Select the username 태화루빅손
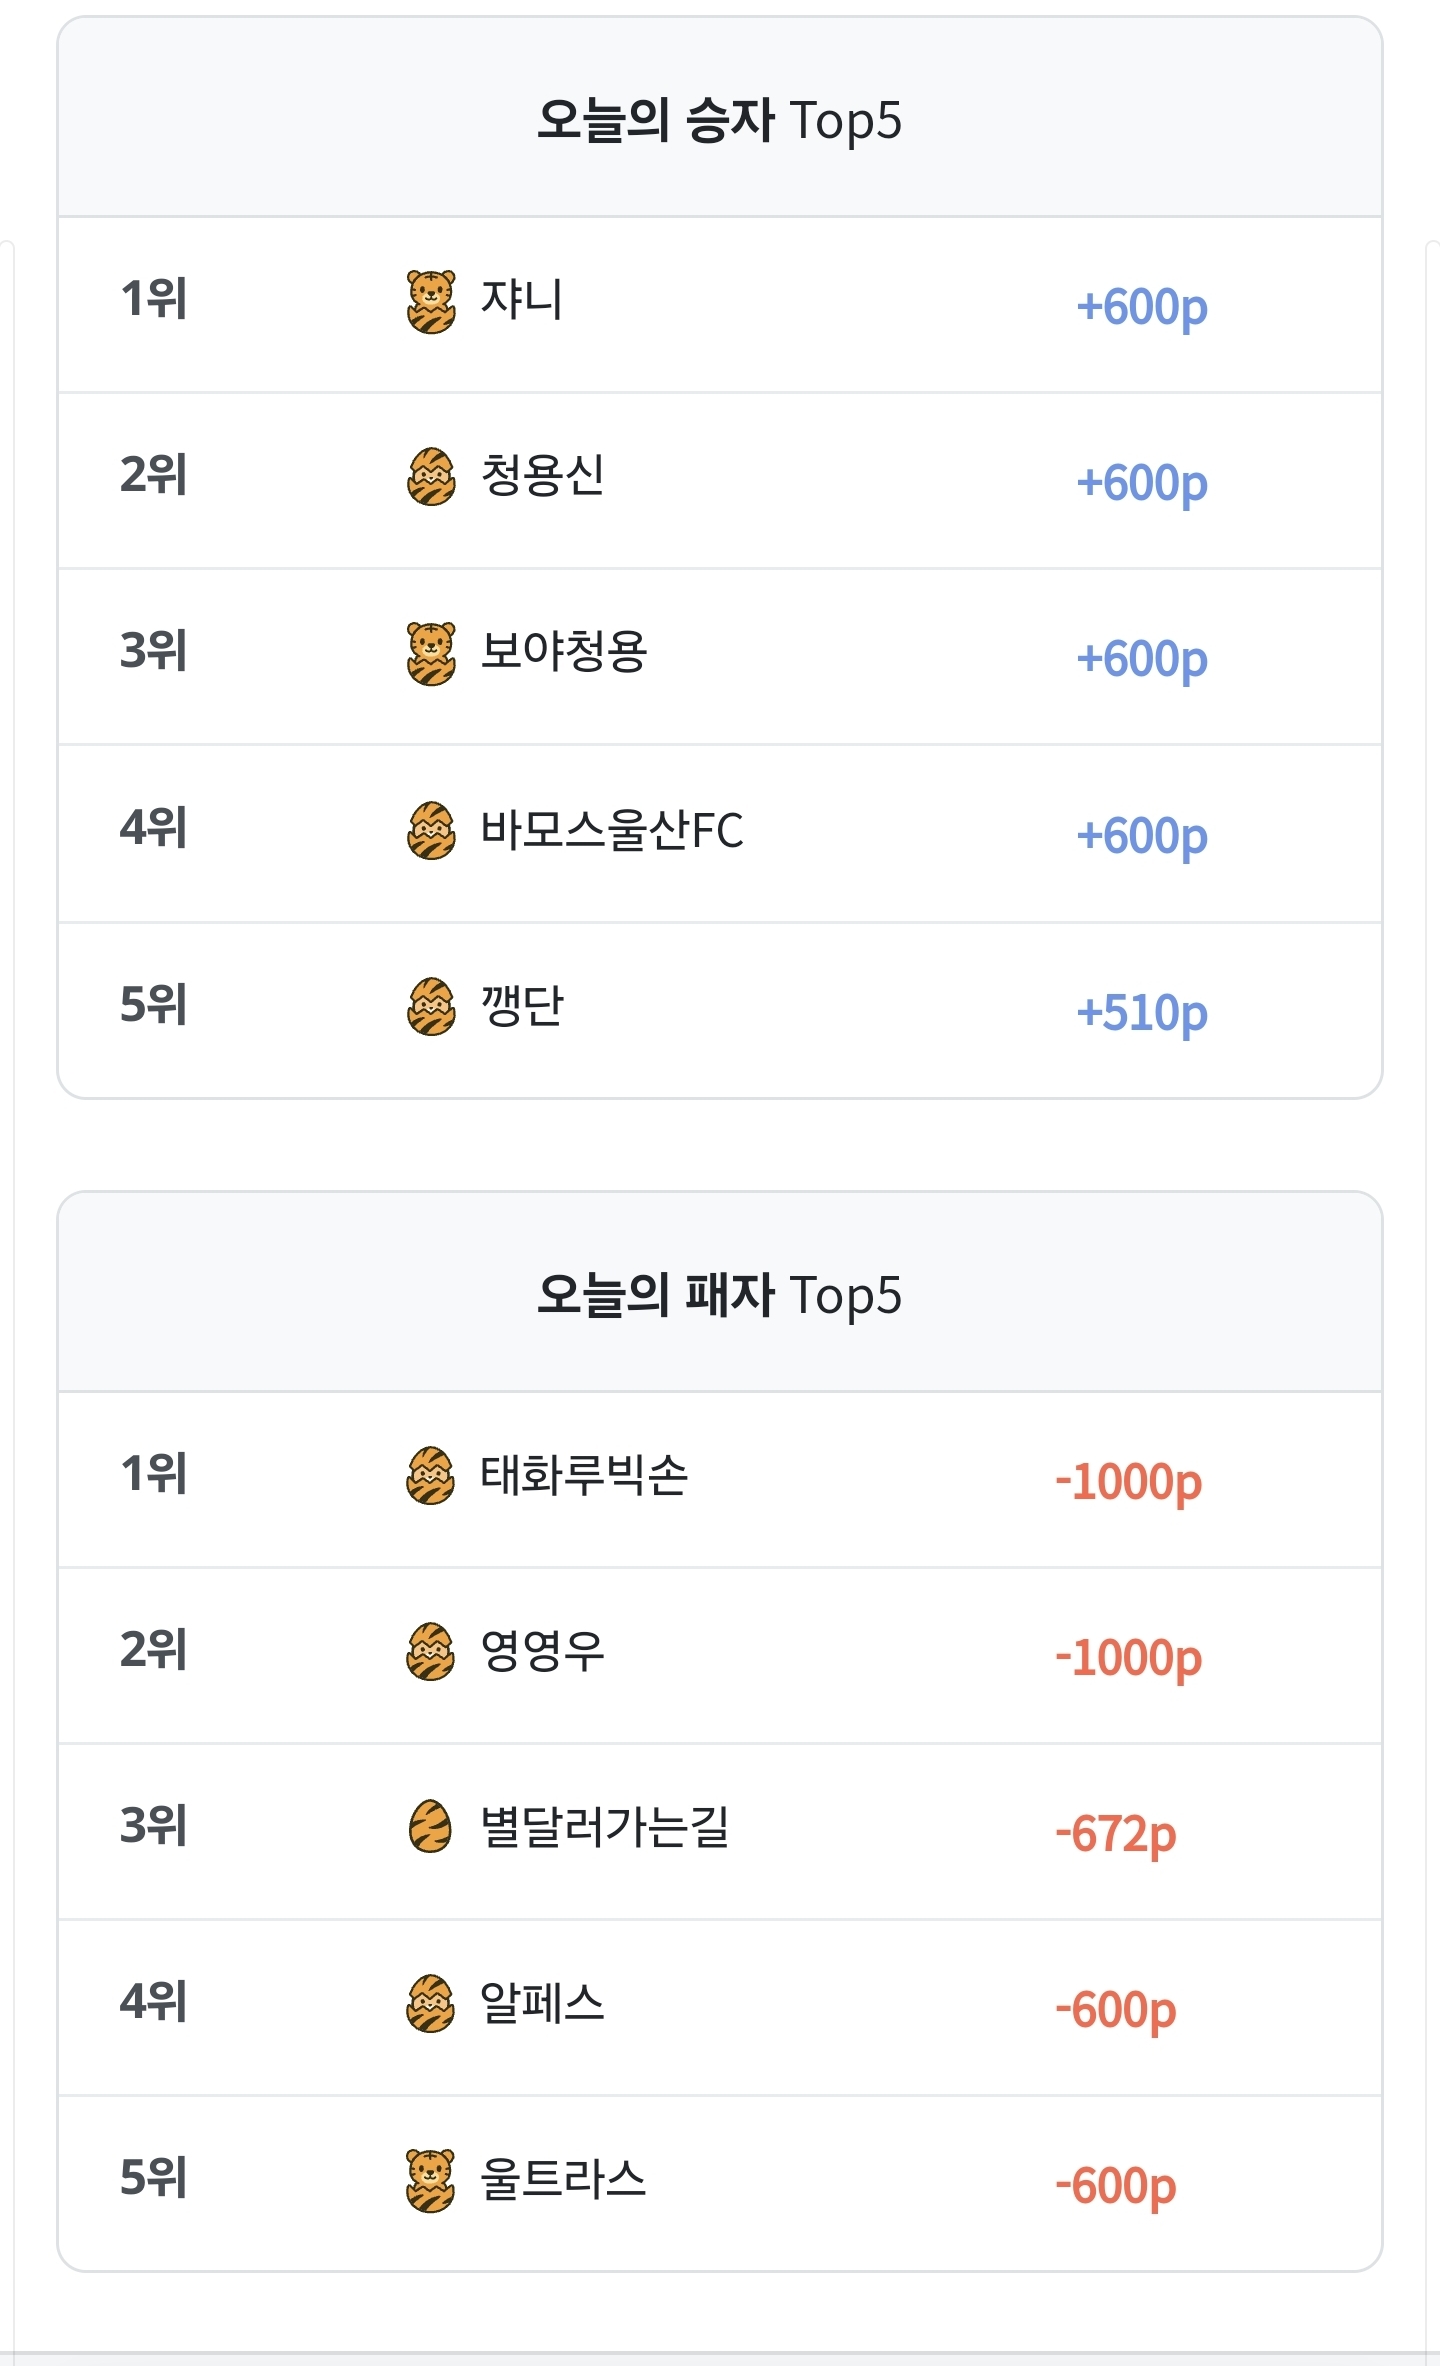The image size is (1440, 2366). point(584,1475)
